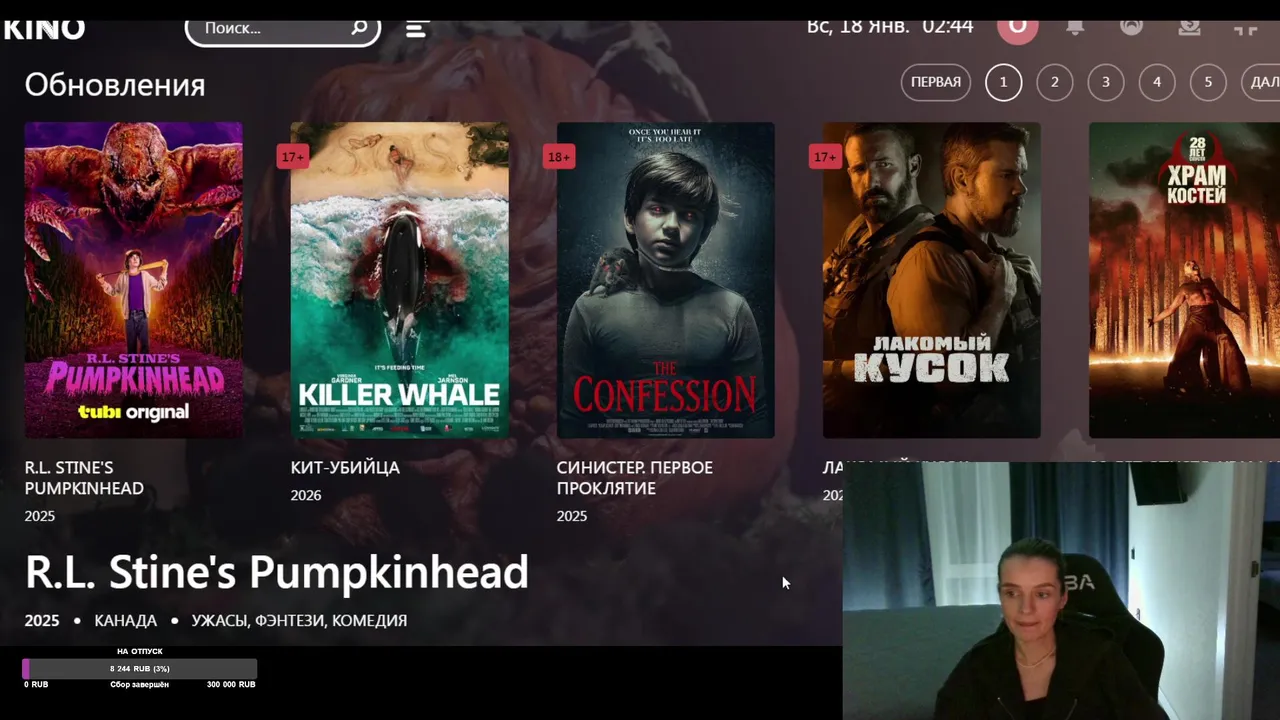Image resolution: width=1280 pixels, height=720 pixels.
Task: Click the webcam overlay video
Action: [1061, 591]
